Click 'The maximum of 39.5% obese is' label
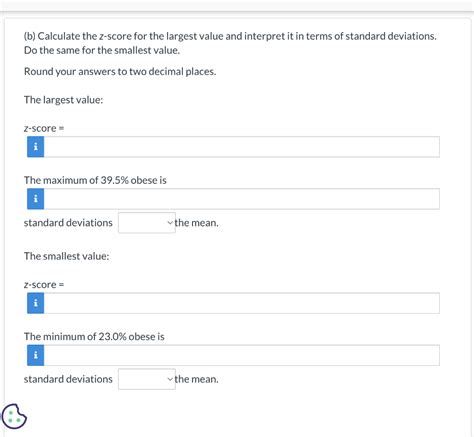 (x=95, y=180)
